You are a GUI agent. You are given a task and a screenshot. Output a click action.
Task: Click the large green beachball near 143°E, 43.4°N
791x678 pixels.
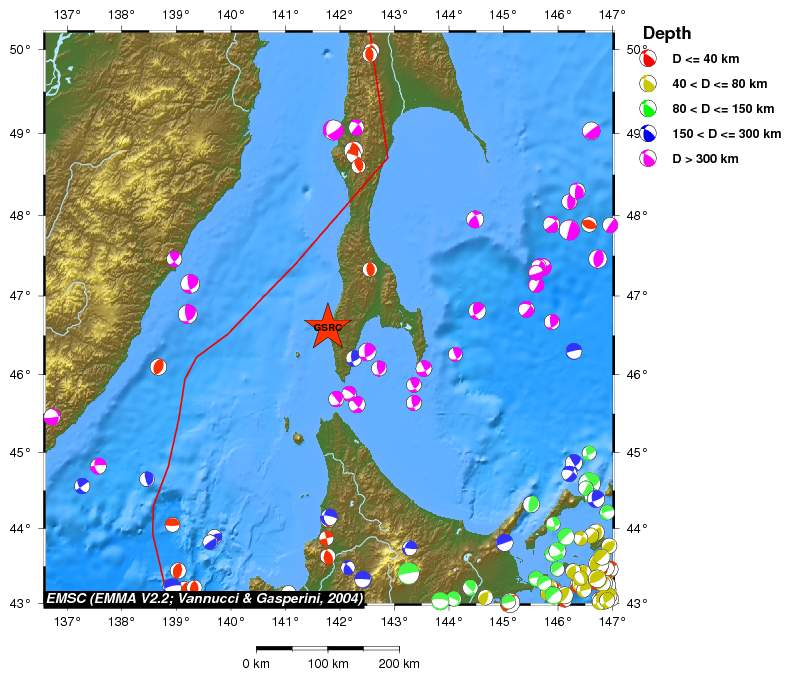(x=408, y=573)
